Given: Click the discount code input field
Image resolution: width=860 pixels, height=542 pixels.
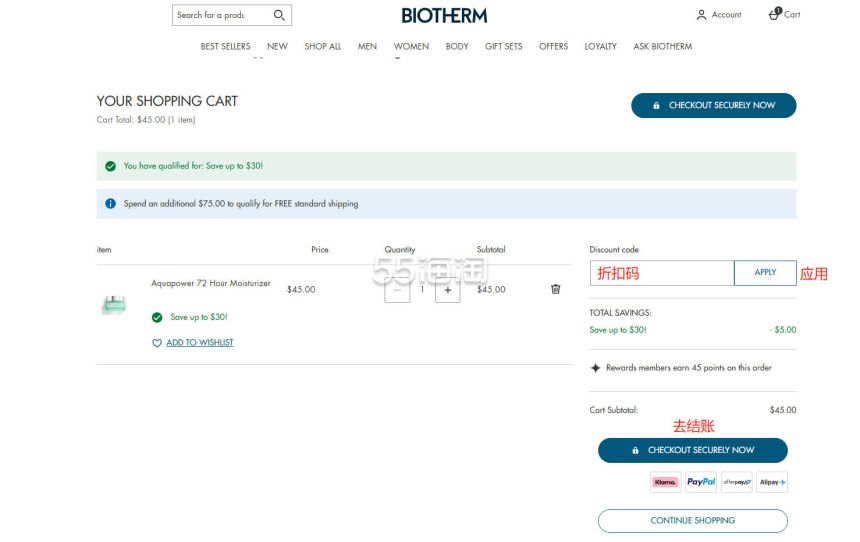Looking at the screenshot, I should [x=661, y=272].
